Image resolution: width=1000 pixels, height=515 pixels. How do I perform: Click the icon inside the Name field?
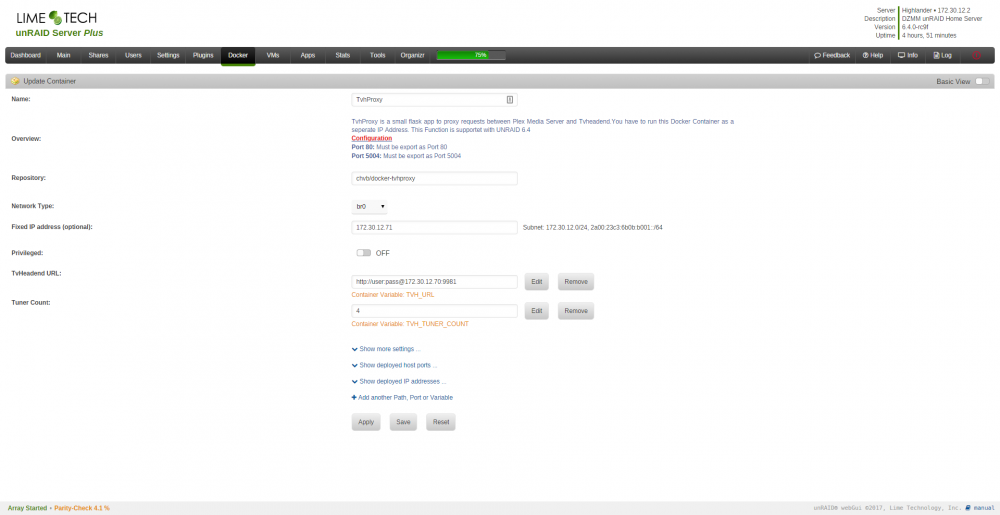pos(510,99)
